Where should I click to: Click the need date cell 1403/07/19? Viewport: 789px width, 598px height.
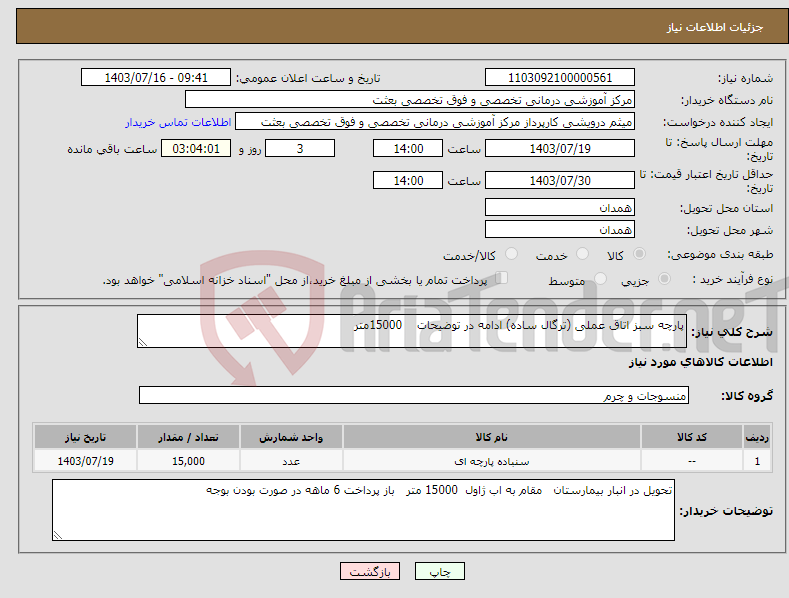86,461
